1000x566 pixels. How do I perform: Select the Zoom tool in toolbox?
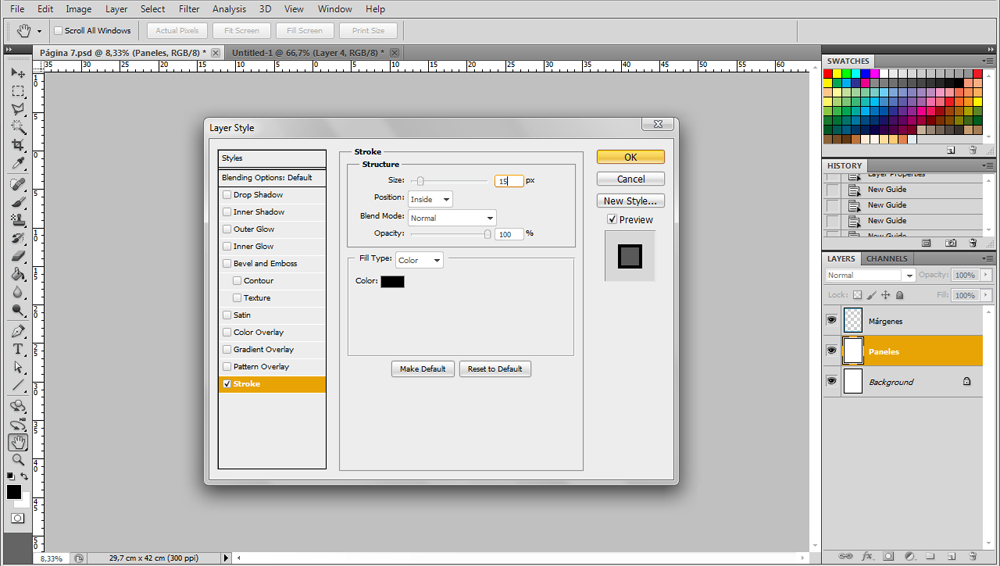[x=18, y=459]
